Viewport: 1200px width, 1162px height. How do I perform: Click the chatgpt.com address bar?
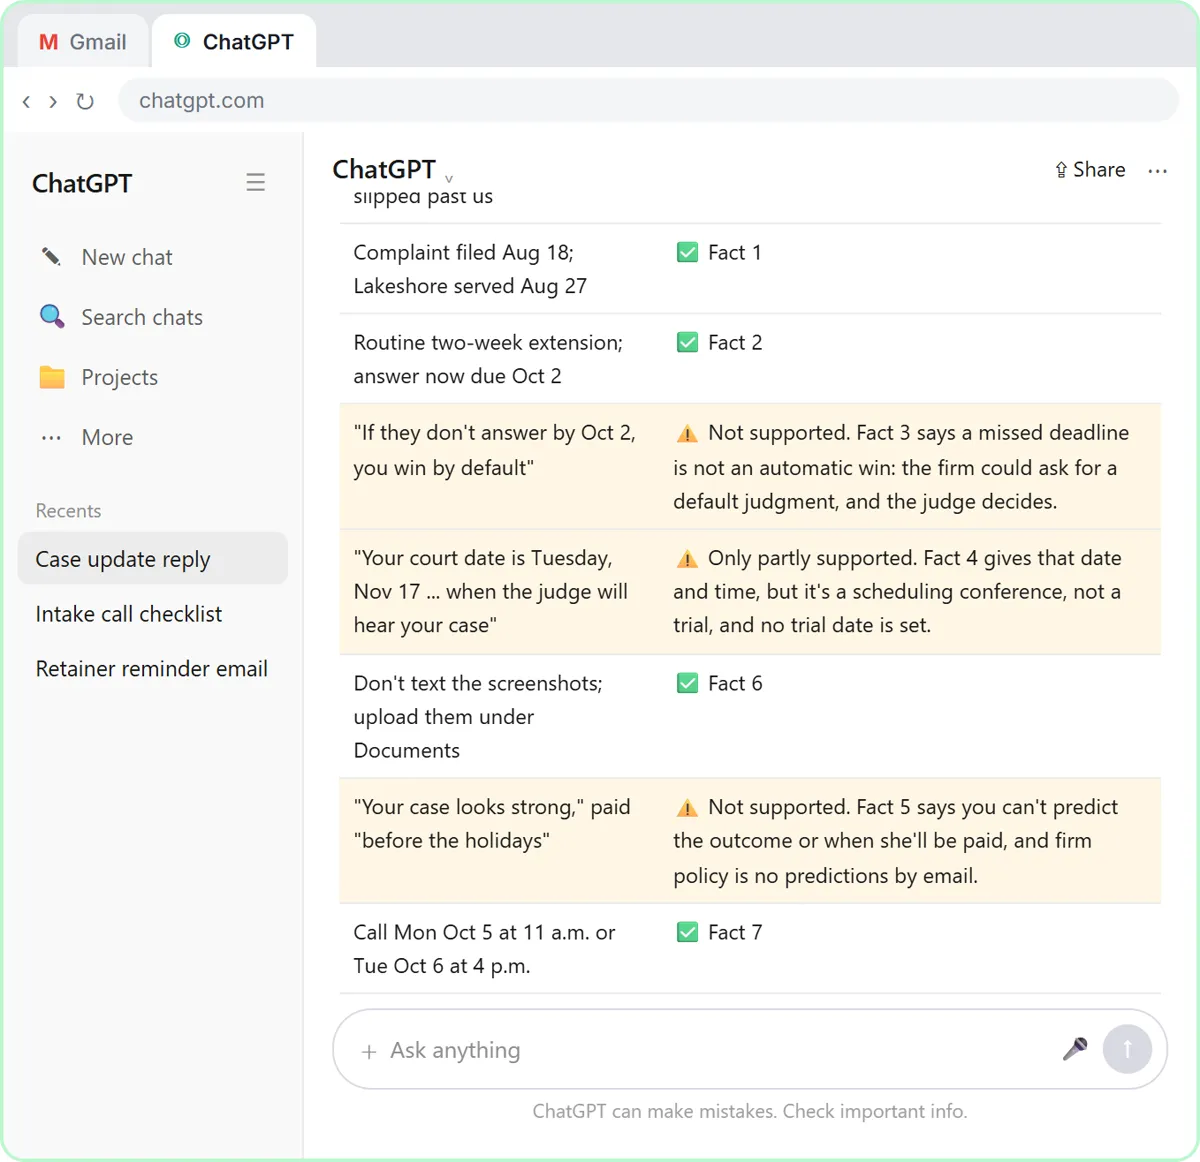click(648, 100)
